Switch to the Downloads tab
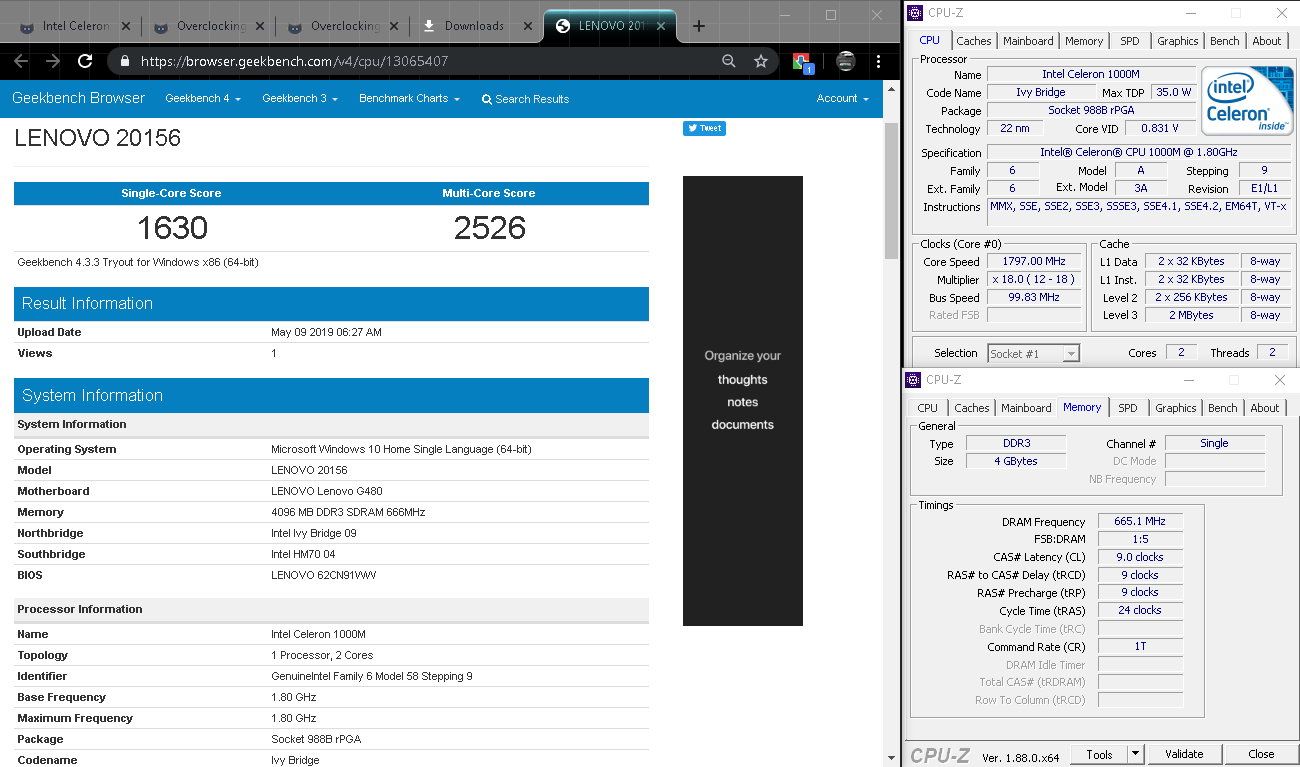The height and width of the screenshot is (767, 1300). [x=474, y=26]
